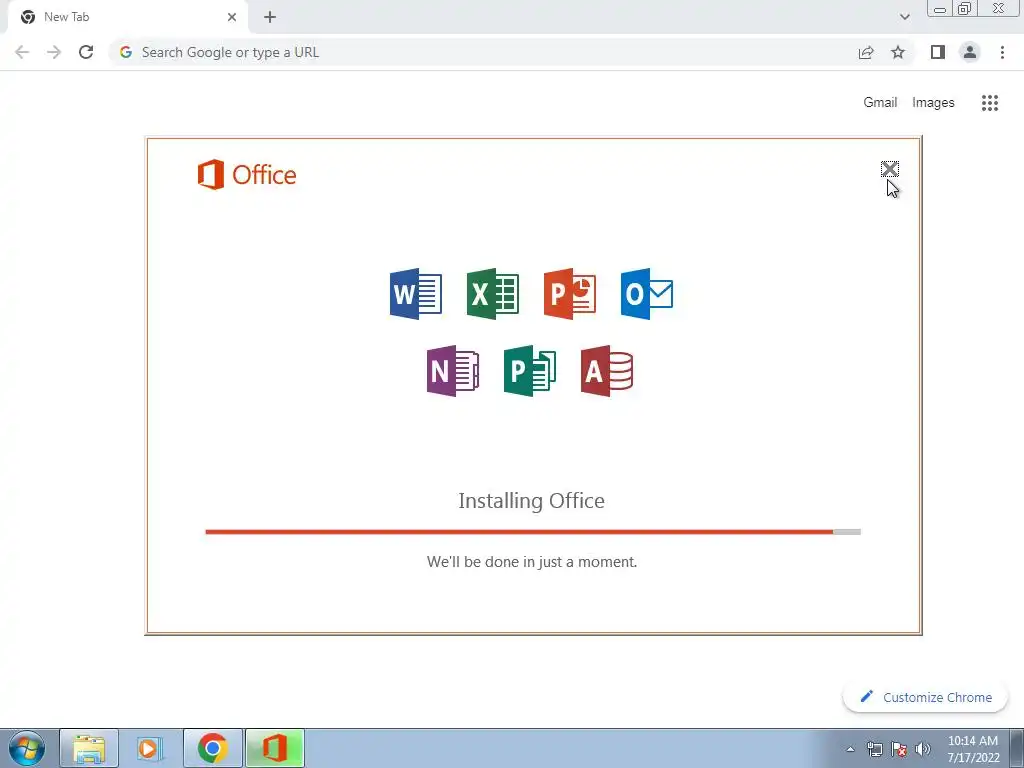
Task: Go forward in Chrome
Action: (54, 52)
